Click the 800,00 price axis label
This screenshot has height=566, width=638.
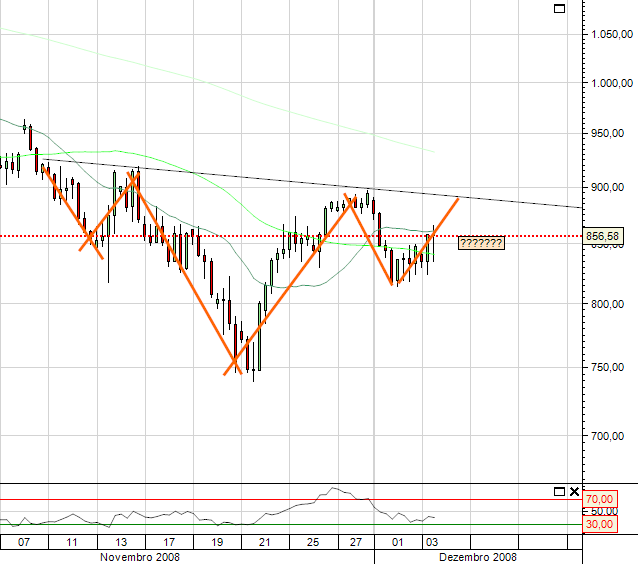(607, 304)
